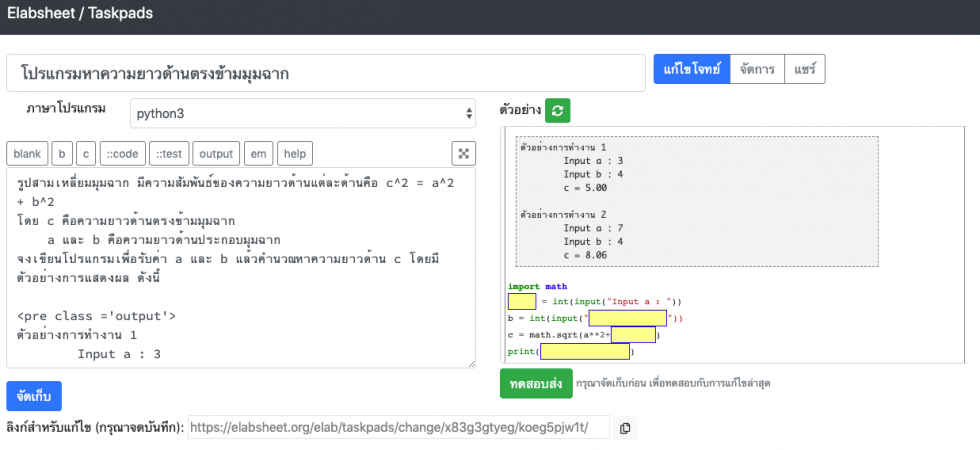Open the python3 language dropdown
Viewport: 980px width, 450px height.
(303, 114)
